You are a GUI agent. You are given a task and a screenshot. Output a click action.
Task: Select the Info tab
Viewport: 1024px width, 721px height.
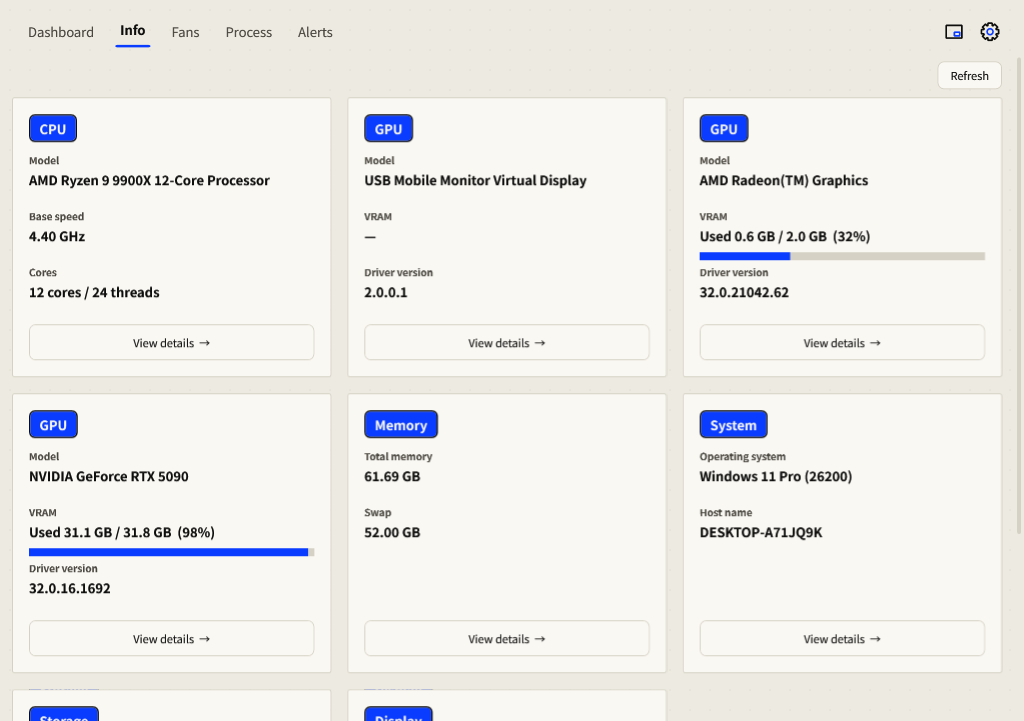[x=133, y=31]
